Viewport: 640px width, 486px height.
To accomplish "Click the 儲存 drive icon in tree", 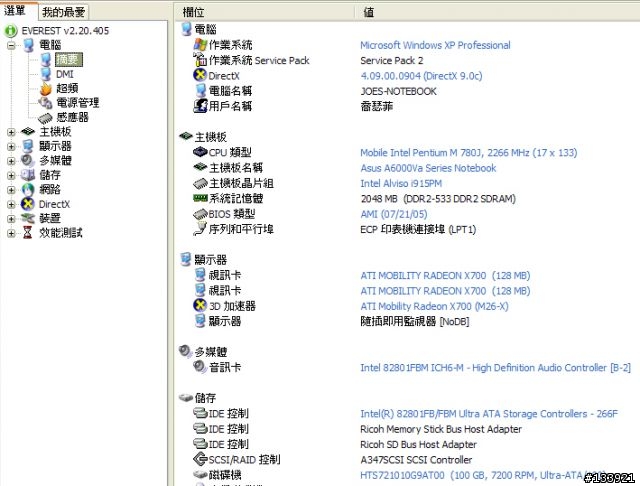I will coord(28,175).
